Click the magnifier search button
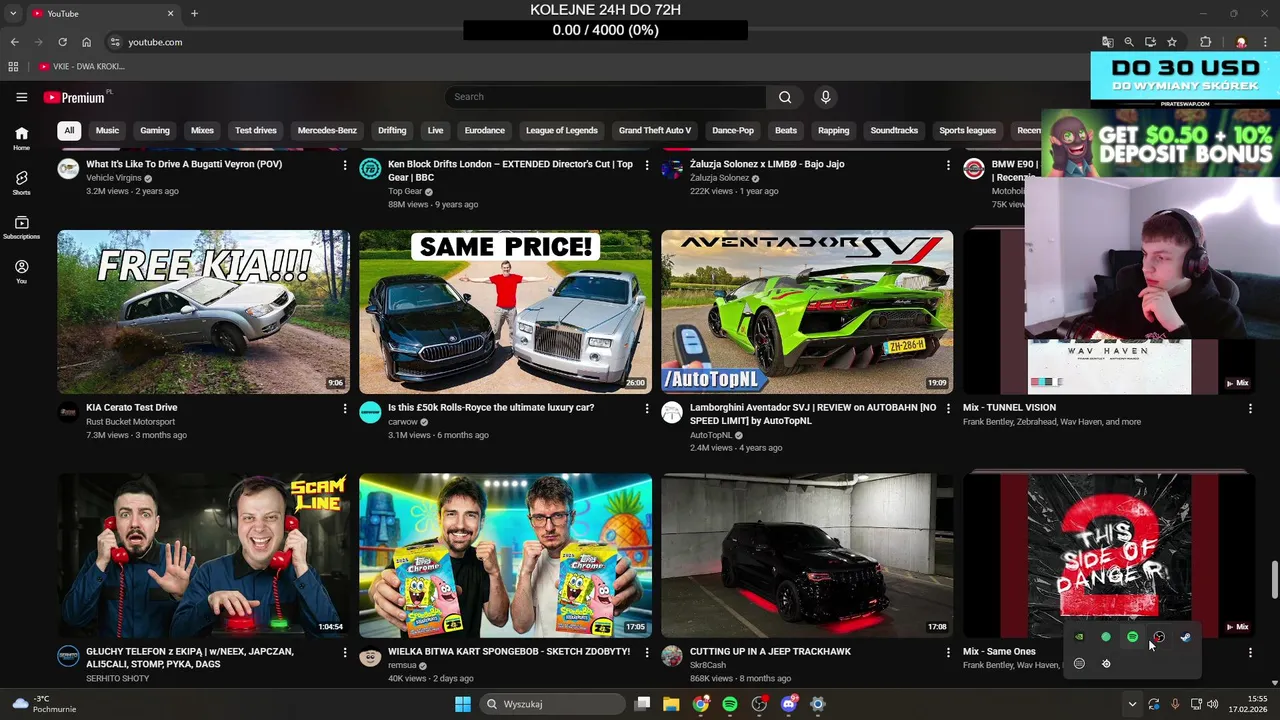This screenshot has height=720, width=1280. [x=785, y=97]
